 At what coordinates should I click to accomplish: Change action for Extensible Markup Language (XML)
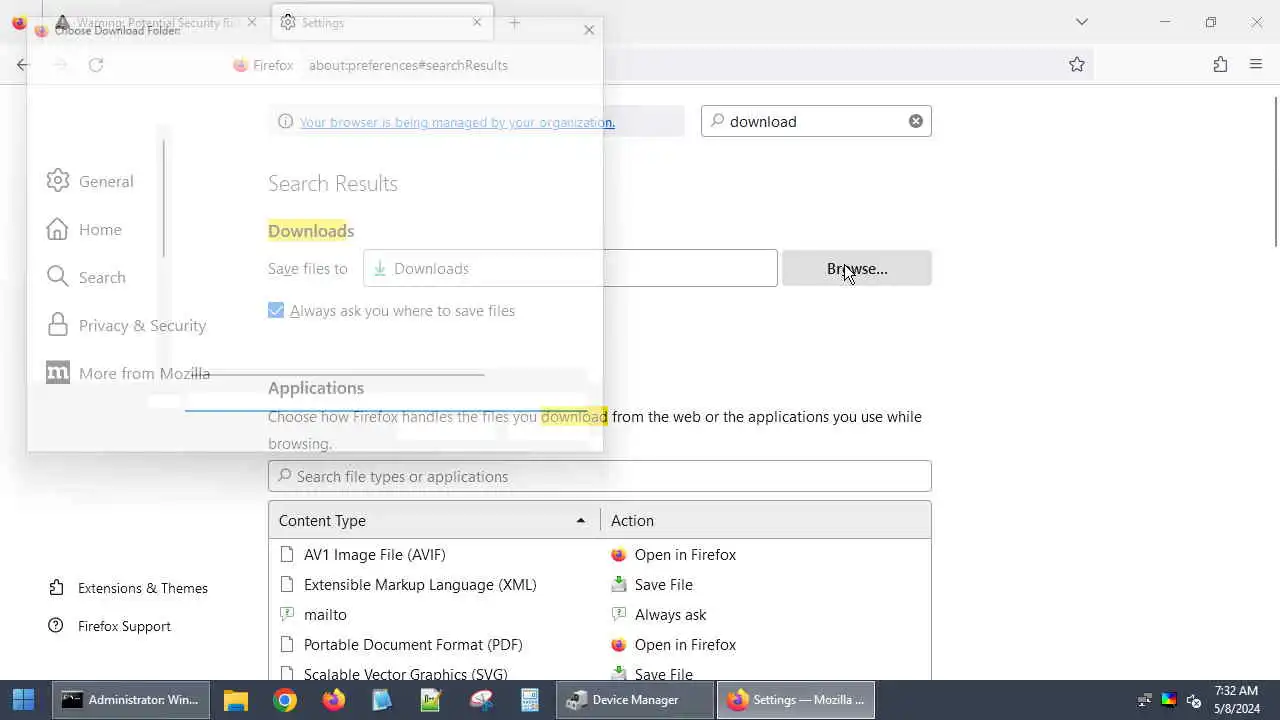pos(766,584)
